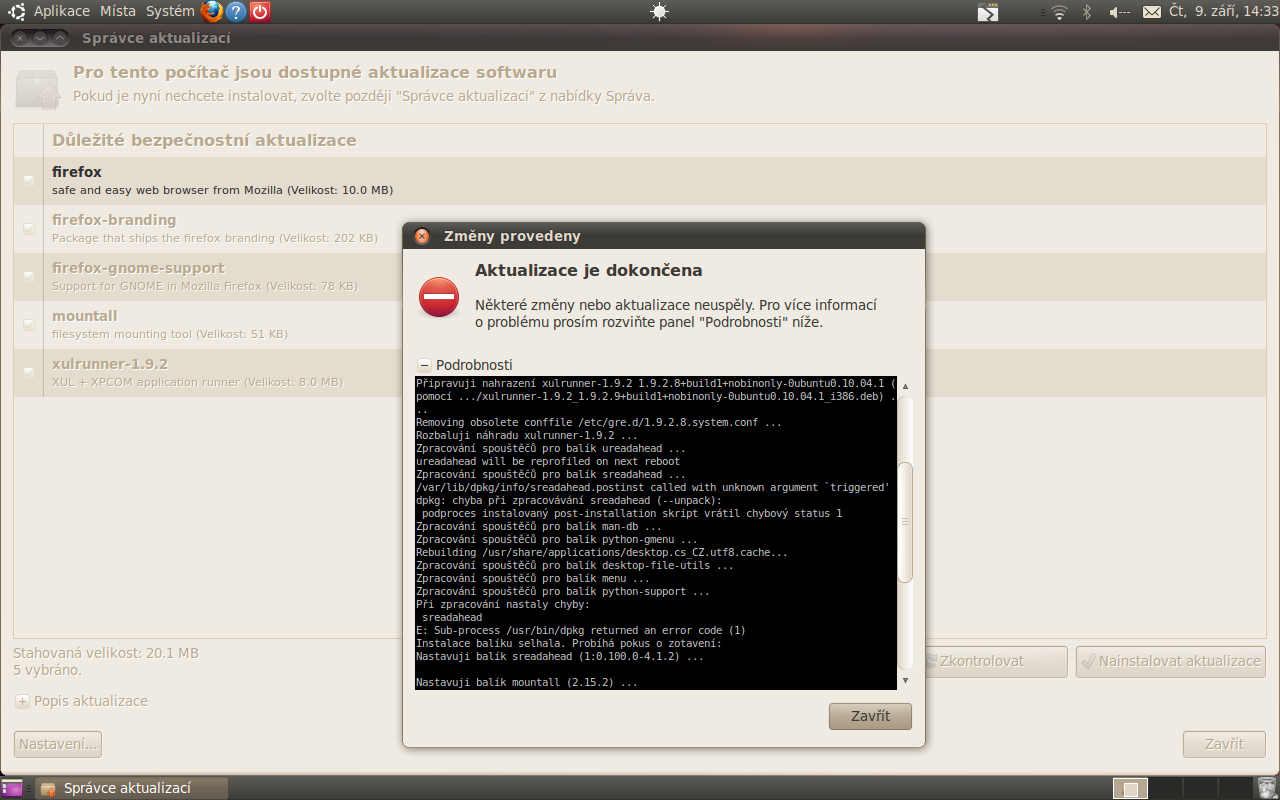
Task: Click the Zavřít button in the dialog
Action: click(x=870, y=716)
